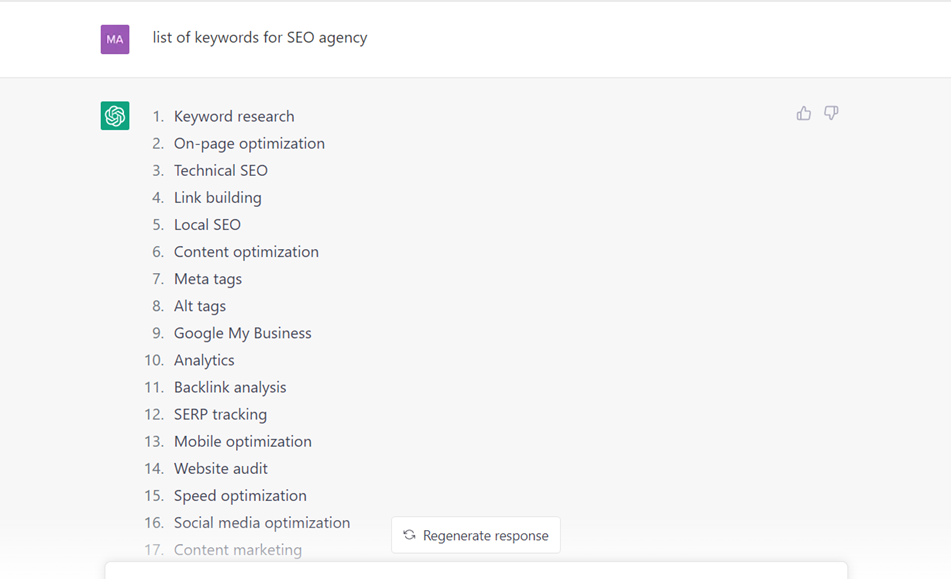Click the user prompt text about SEO agency
This screenshot has width=951, height=579.
point(260,38)
